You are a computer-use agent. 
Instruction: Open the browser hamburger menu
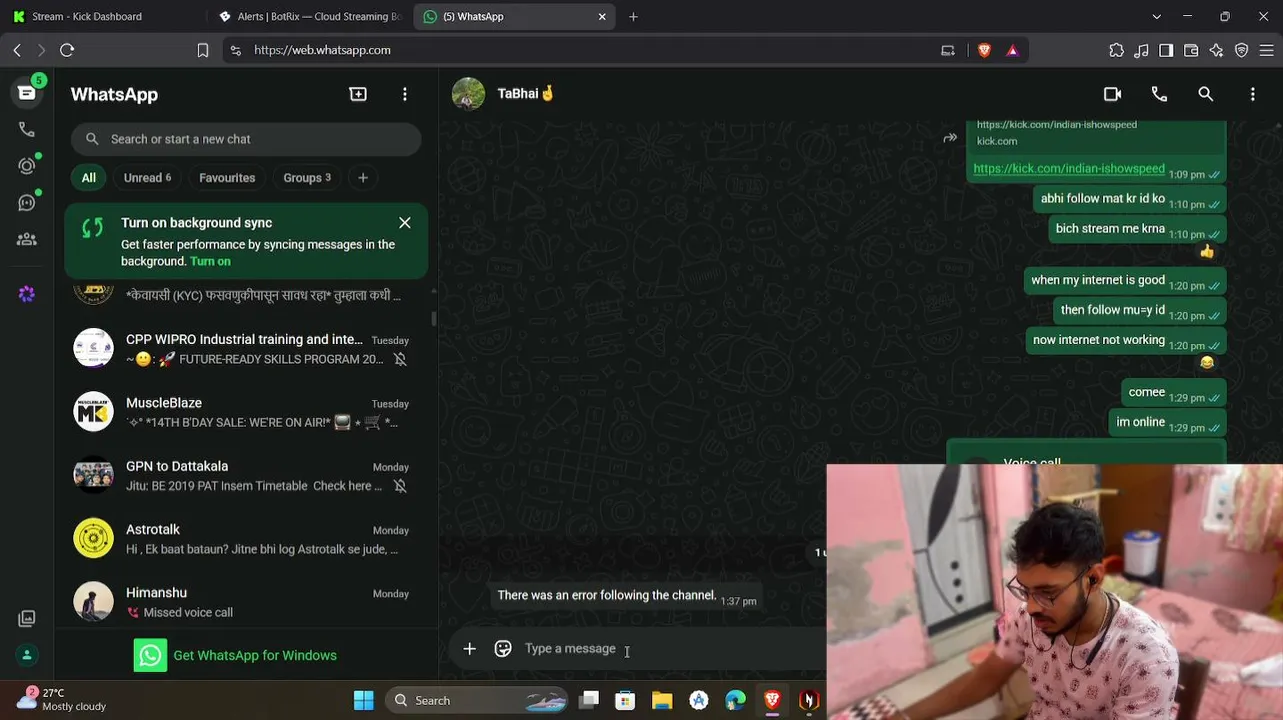tap(1266, 50)
